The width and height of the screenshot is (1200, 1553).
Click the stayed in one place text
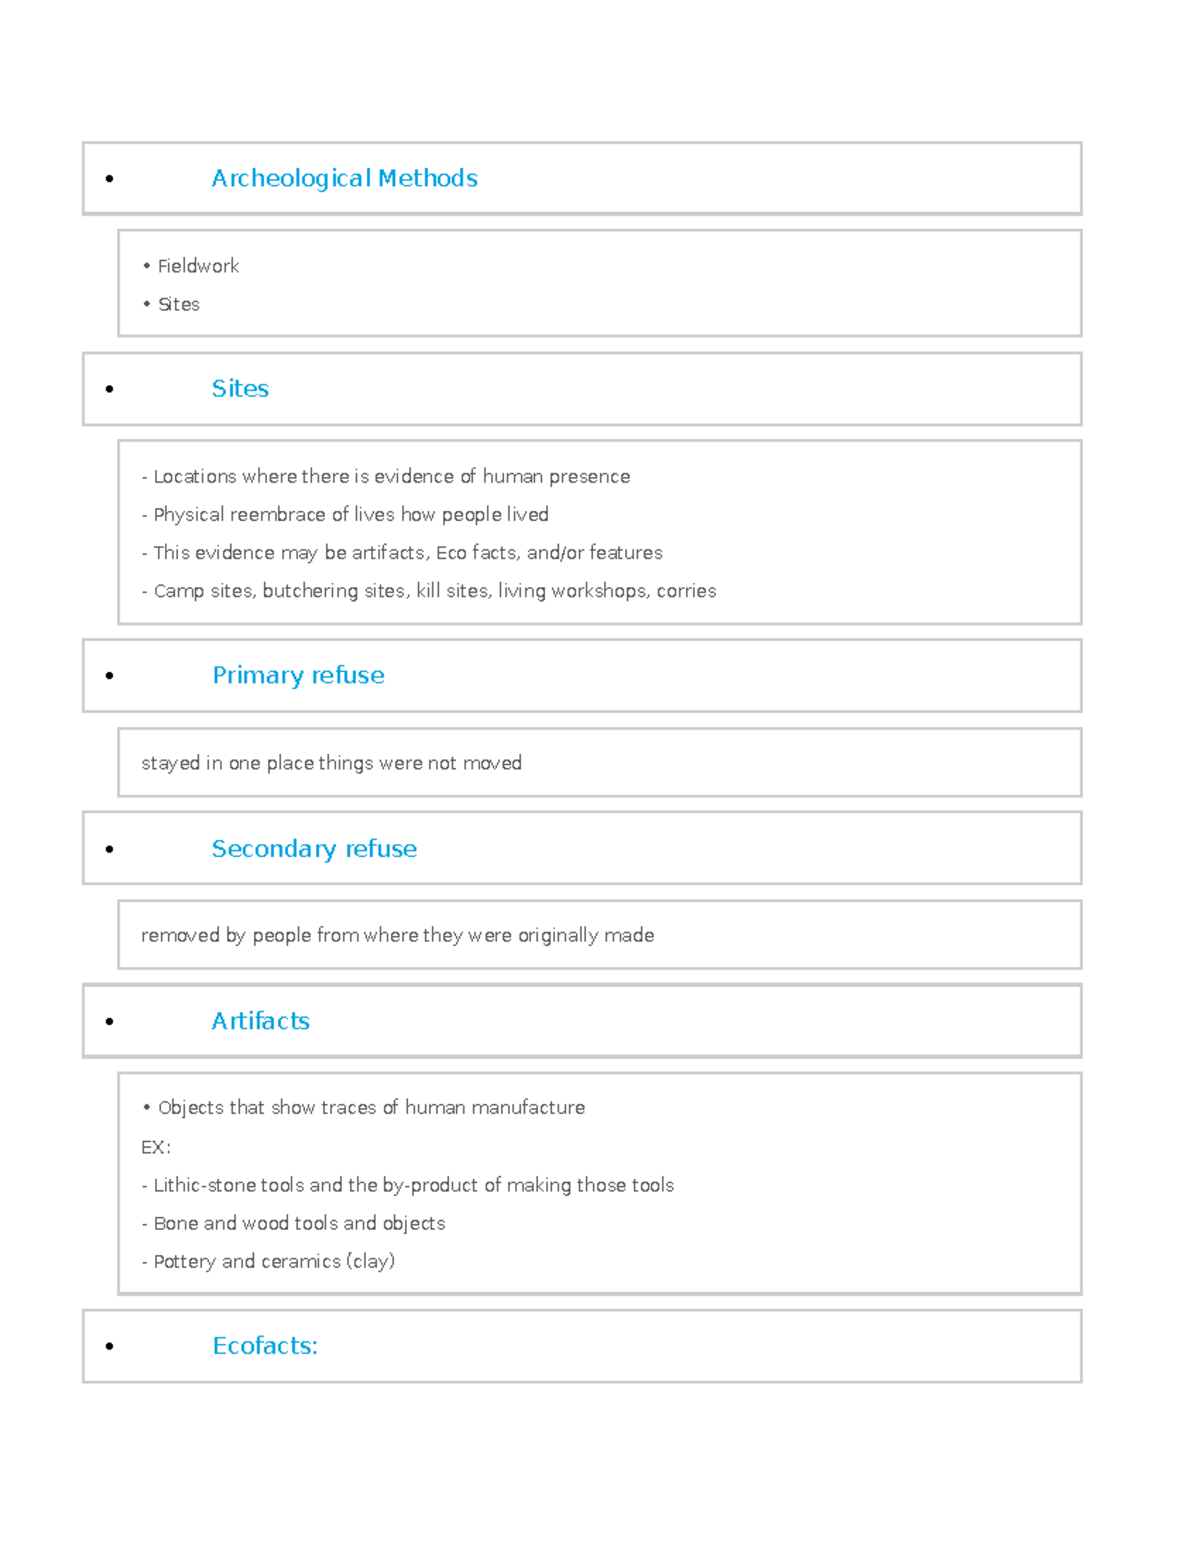coord(331,763)
